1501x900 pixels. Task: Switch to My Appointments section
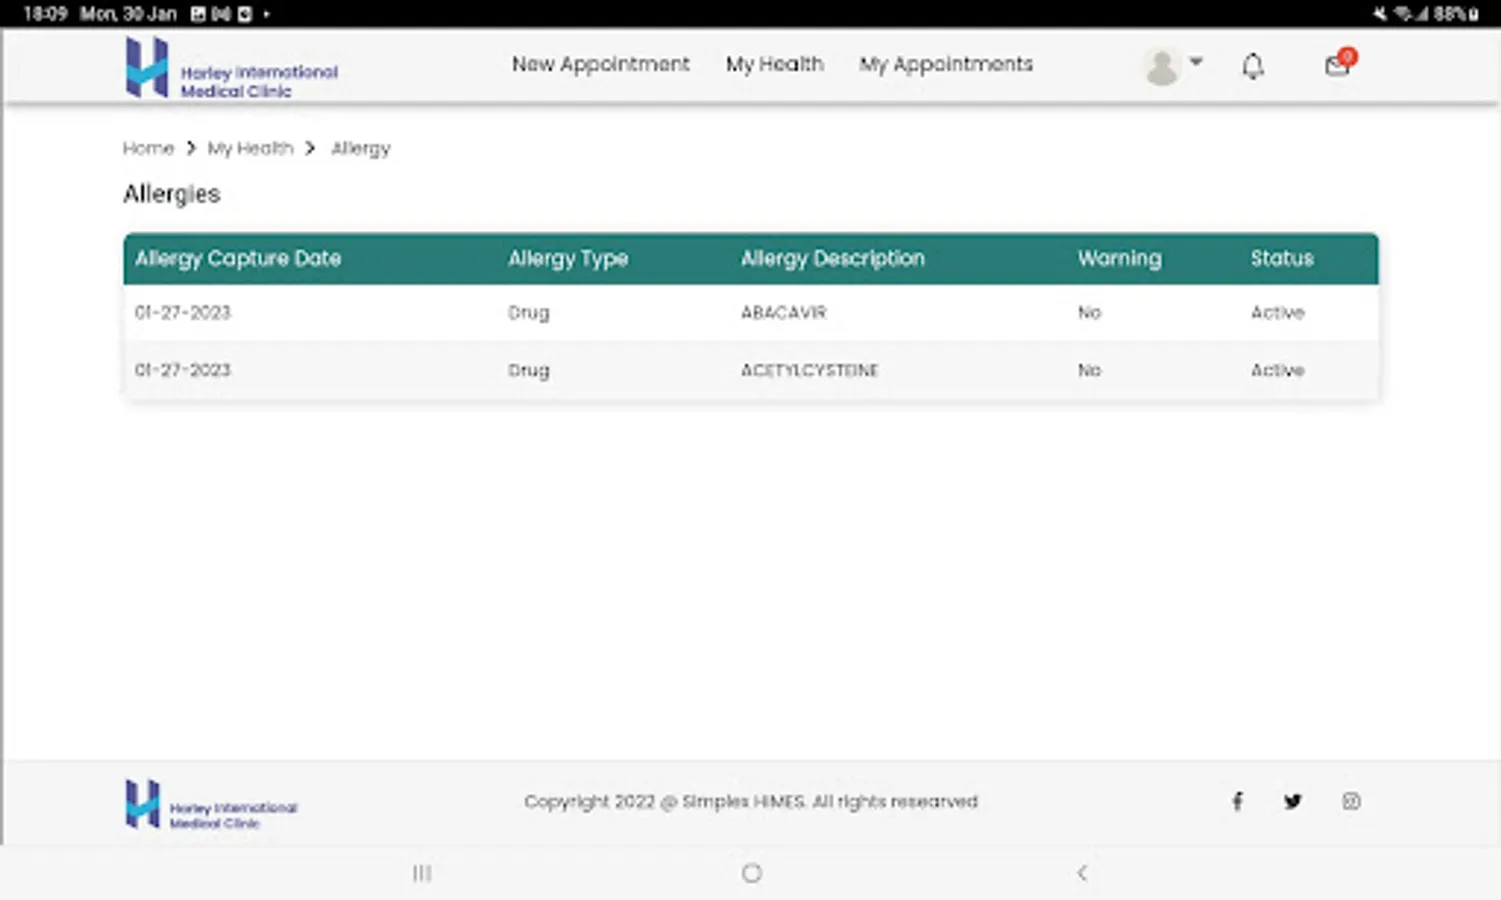coord(945,64)
